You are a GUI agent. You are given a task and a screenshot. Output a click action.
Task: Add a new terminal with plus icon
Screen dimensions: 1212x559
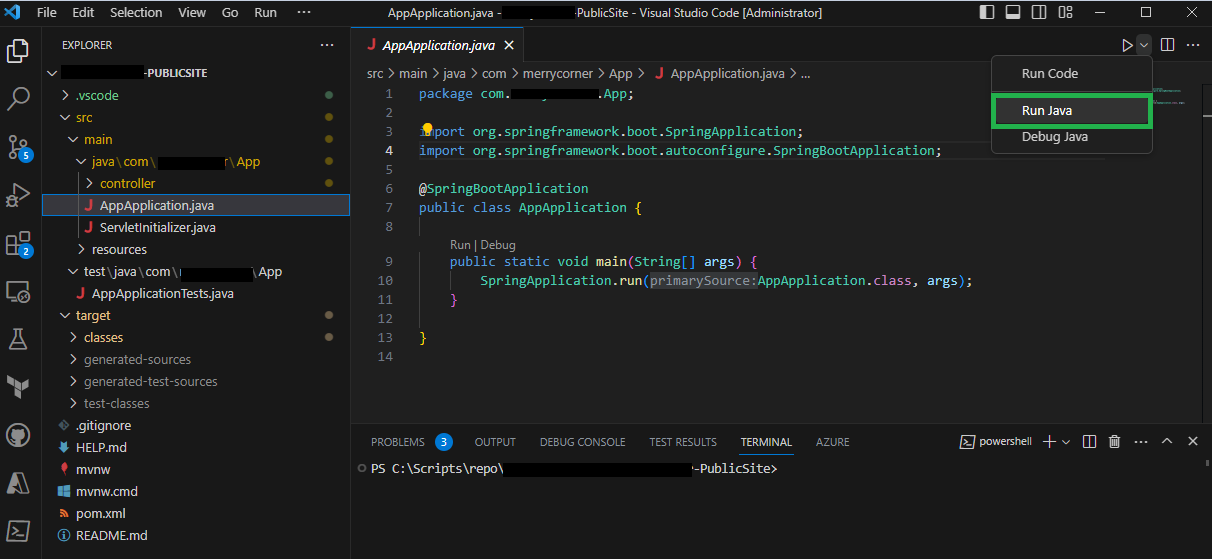pos(1049,441)
